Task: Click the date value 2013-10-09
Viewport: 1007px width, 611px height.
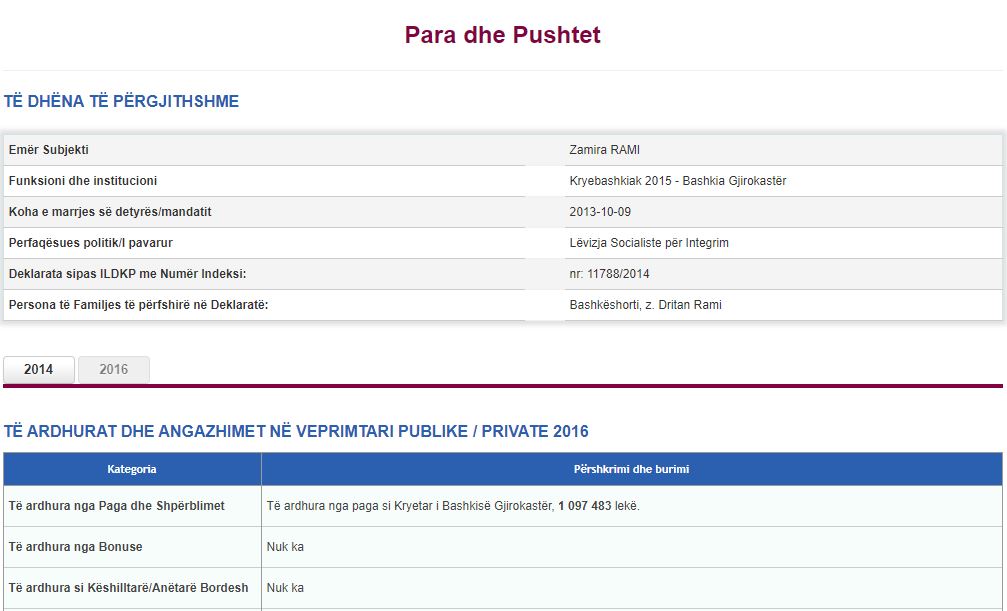Action: [x=600, y=212]
